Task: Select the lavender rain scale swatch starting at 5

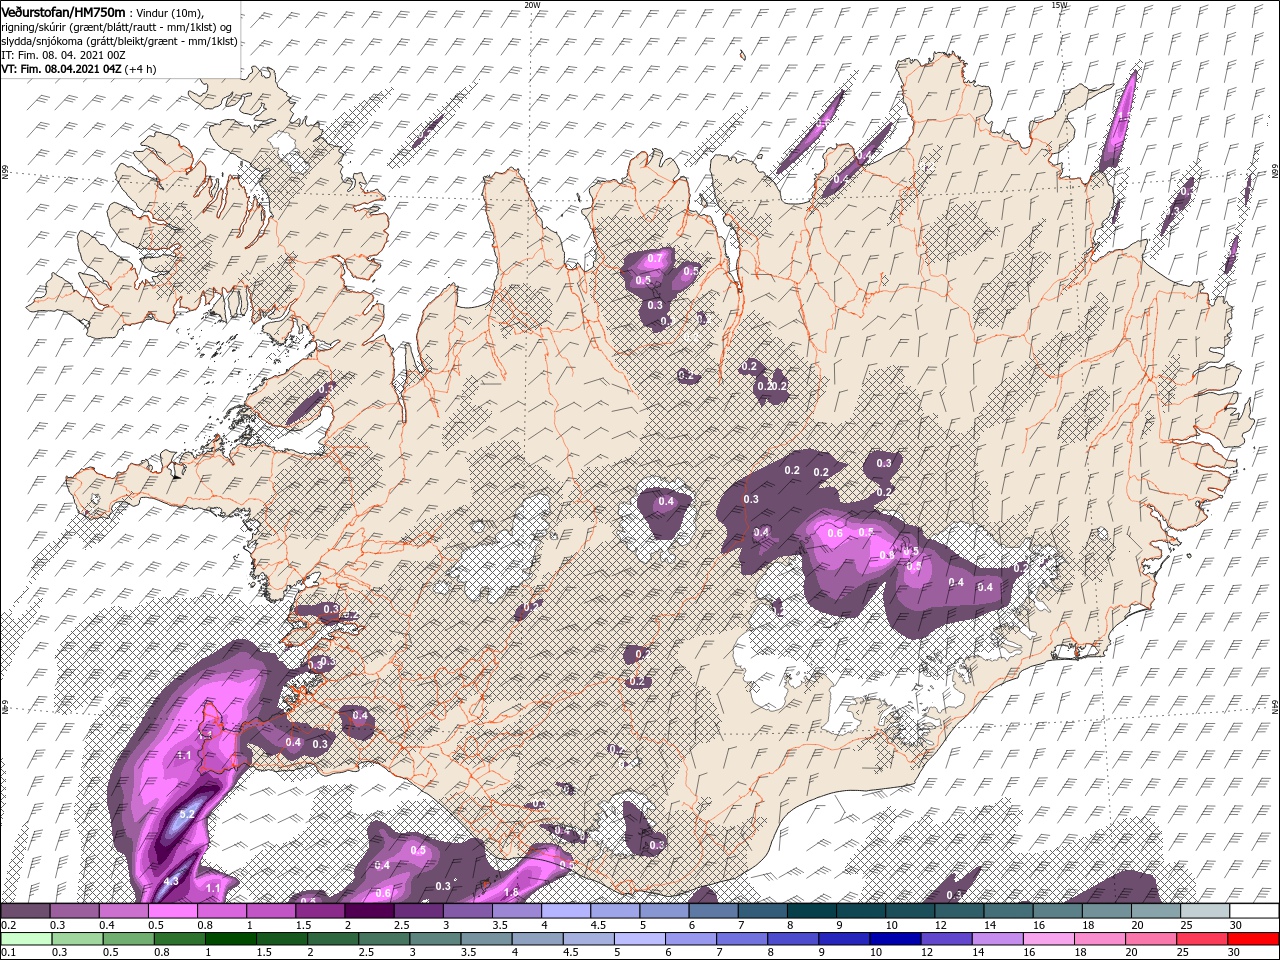Action: pyautogui.click(x=638, y=939)
